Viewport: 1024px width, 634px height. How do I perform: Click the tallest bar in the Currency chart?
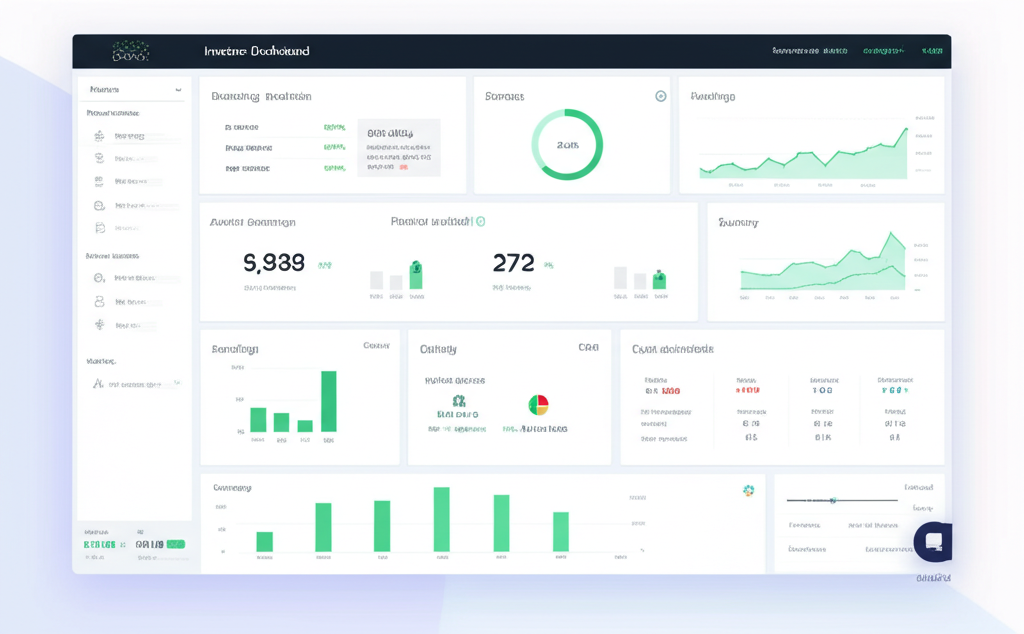(440, 520)
